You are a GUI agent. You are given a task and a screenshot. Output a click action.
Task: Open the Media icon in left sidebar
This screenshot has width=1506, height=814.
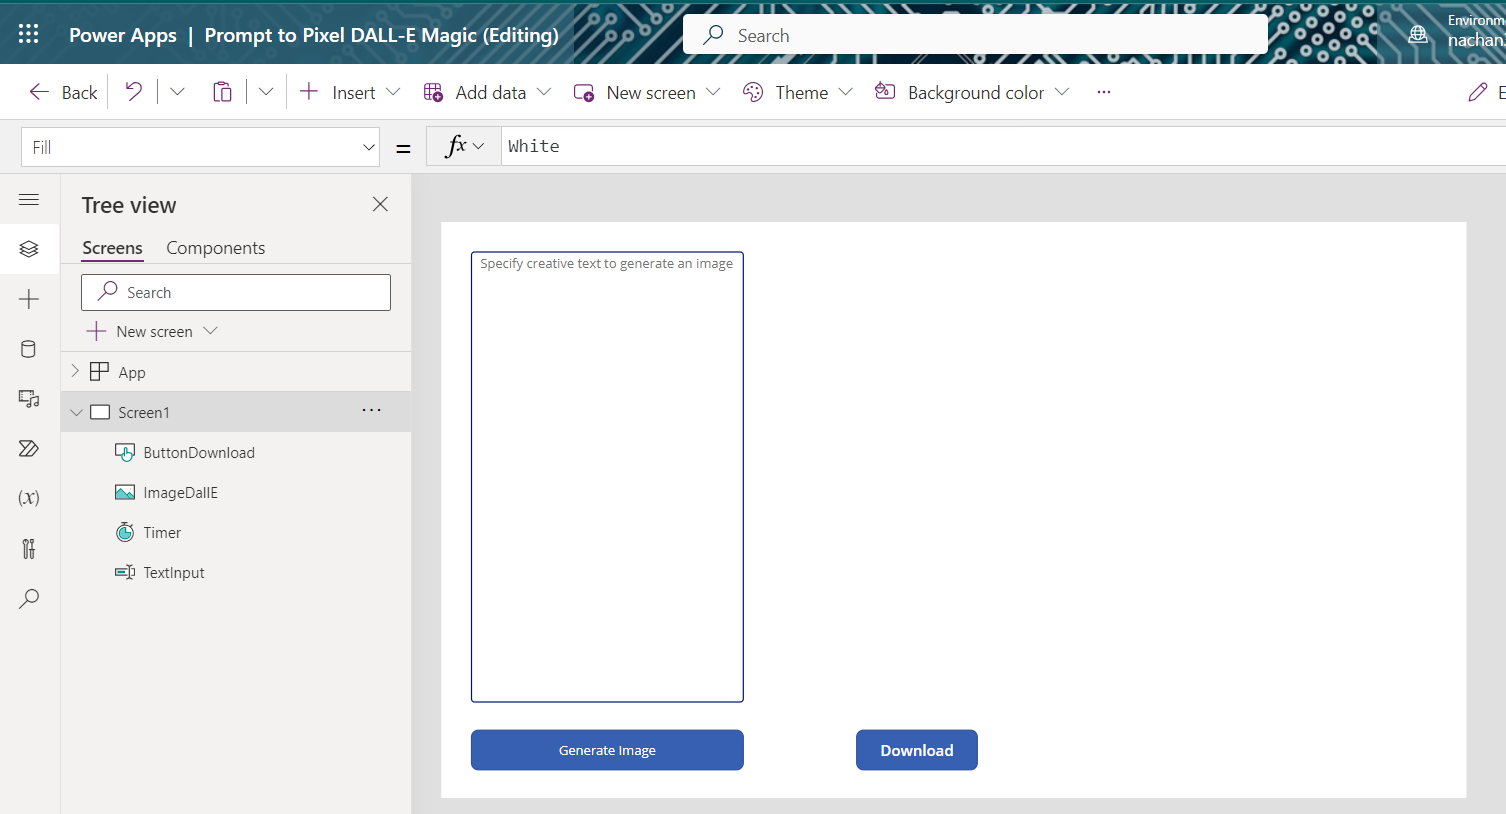(29, 399)
